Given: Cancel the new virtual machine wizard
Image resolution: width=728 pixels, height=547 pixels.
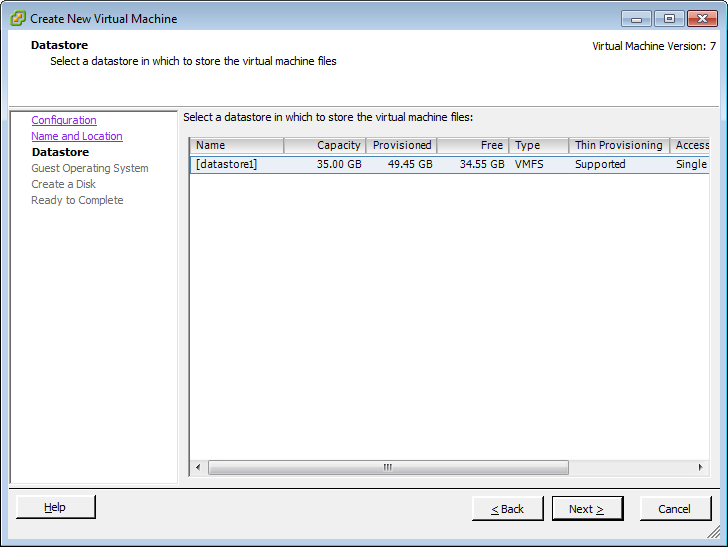Looking at the screenshot, I should point(675,509).
